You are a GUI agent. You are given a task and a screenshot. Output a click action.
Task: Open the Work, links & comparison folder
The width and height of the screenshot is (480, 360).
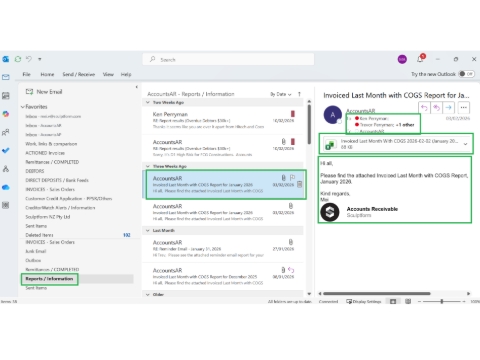coord(51,144)
